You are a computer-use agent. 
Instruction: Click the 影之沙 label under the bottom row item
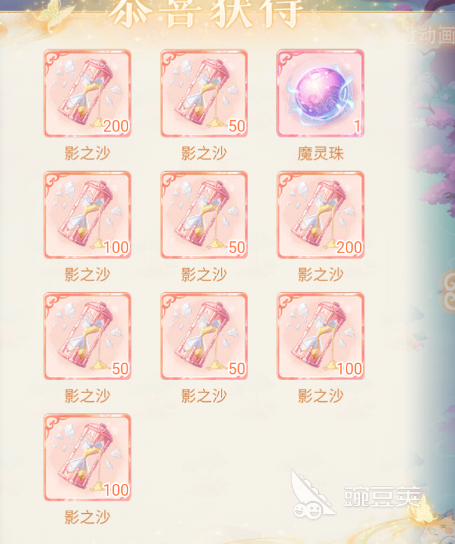pyautogui.click(x=87, y=517)
